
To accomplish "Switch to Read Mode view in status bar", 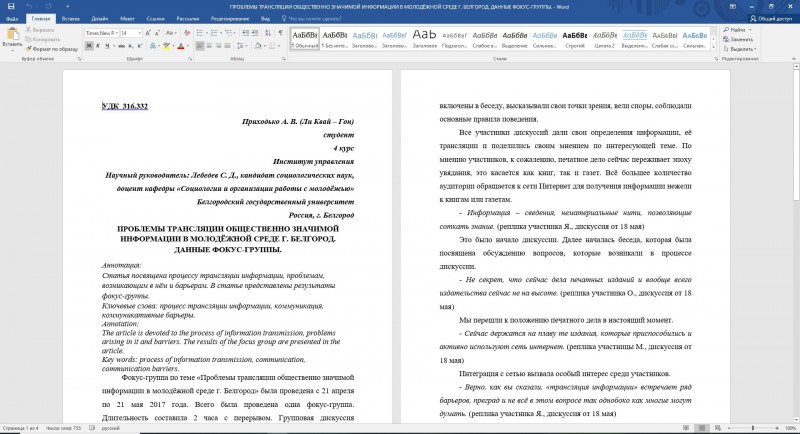I will coord(686,428).
